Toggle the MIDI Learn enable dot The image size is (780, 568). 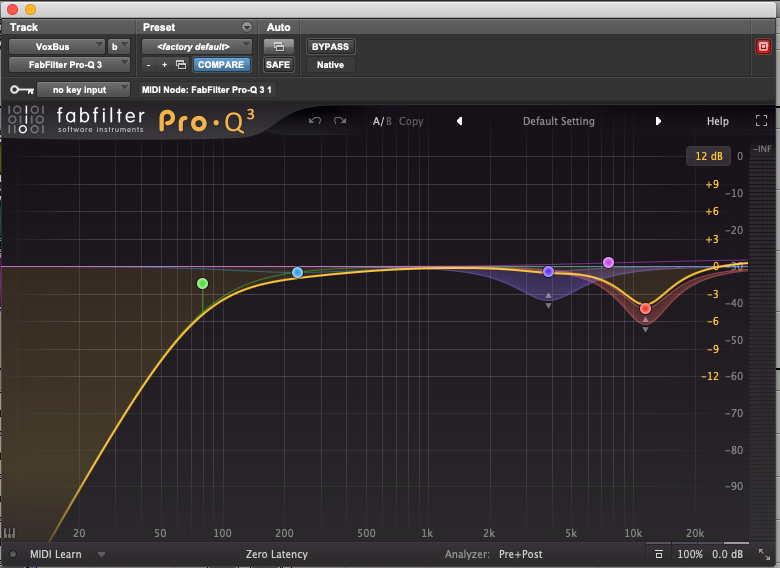(13, 554)
